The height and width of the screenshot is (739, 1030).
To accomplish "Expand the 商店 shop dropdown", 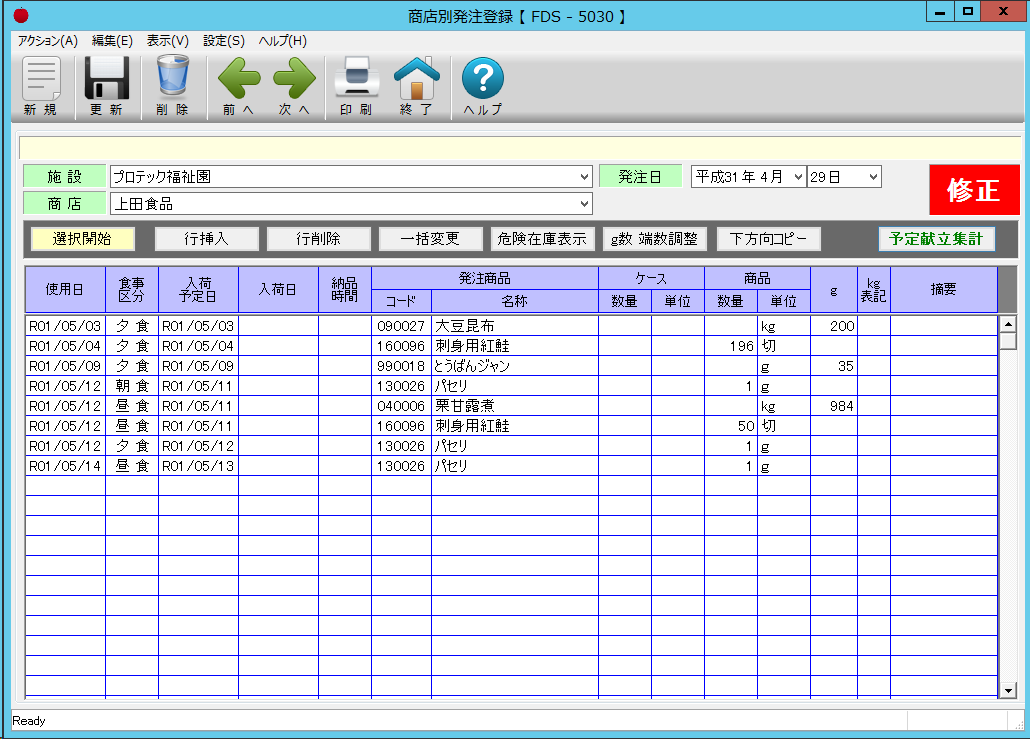I will pyautogui.click(x=584, y=204).
